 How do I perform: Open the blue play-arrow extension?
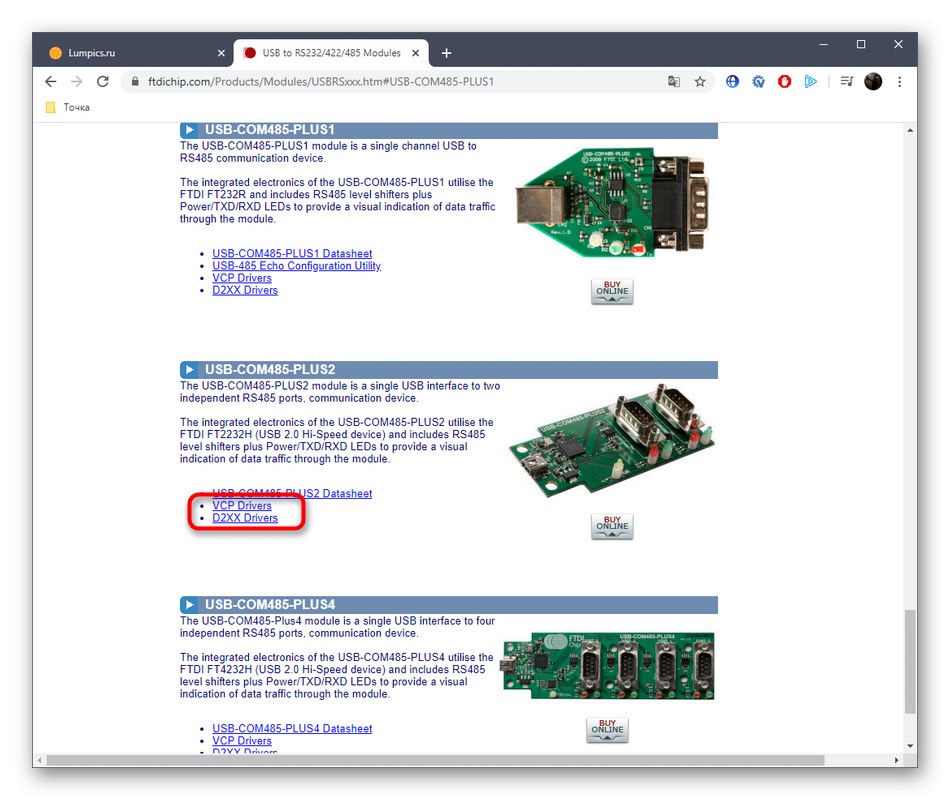pyautogui.click(x=810, y=81)
